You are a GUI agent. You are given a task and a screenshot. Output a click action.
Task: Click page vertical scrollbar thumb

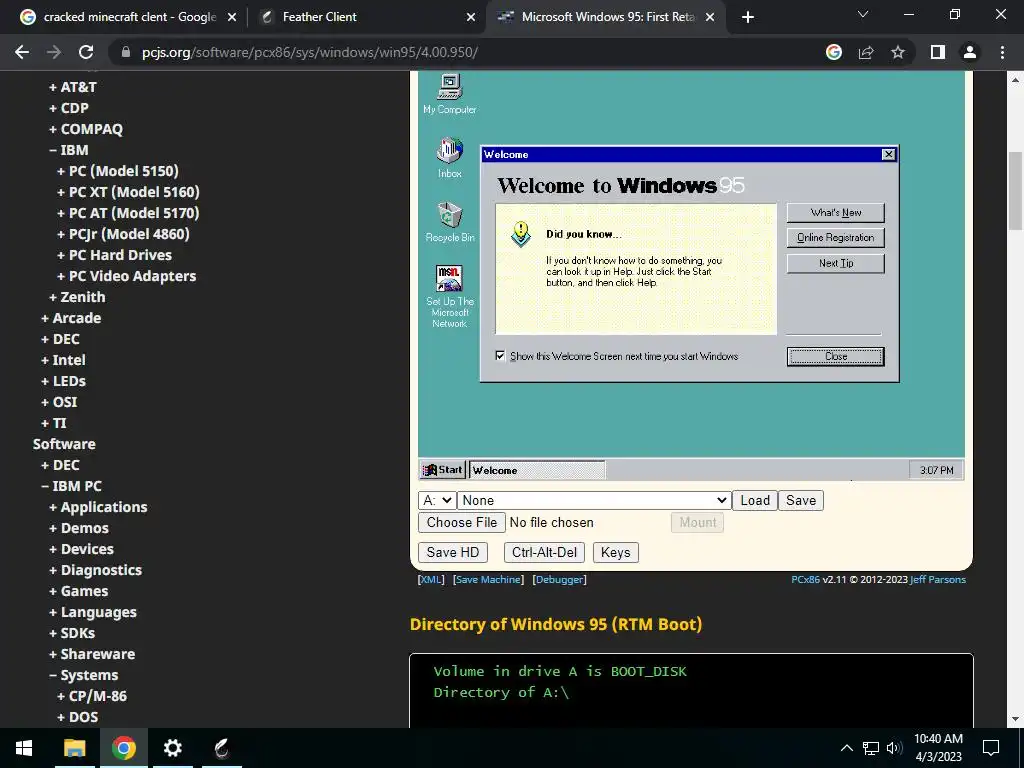1015,191
